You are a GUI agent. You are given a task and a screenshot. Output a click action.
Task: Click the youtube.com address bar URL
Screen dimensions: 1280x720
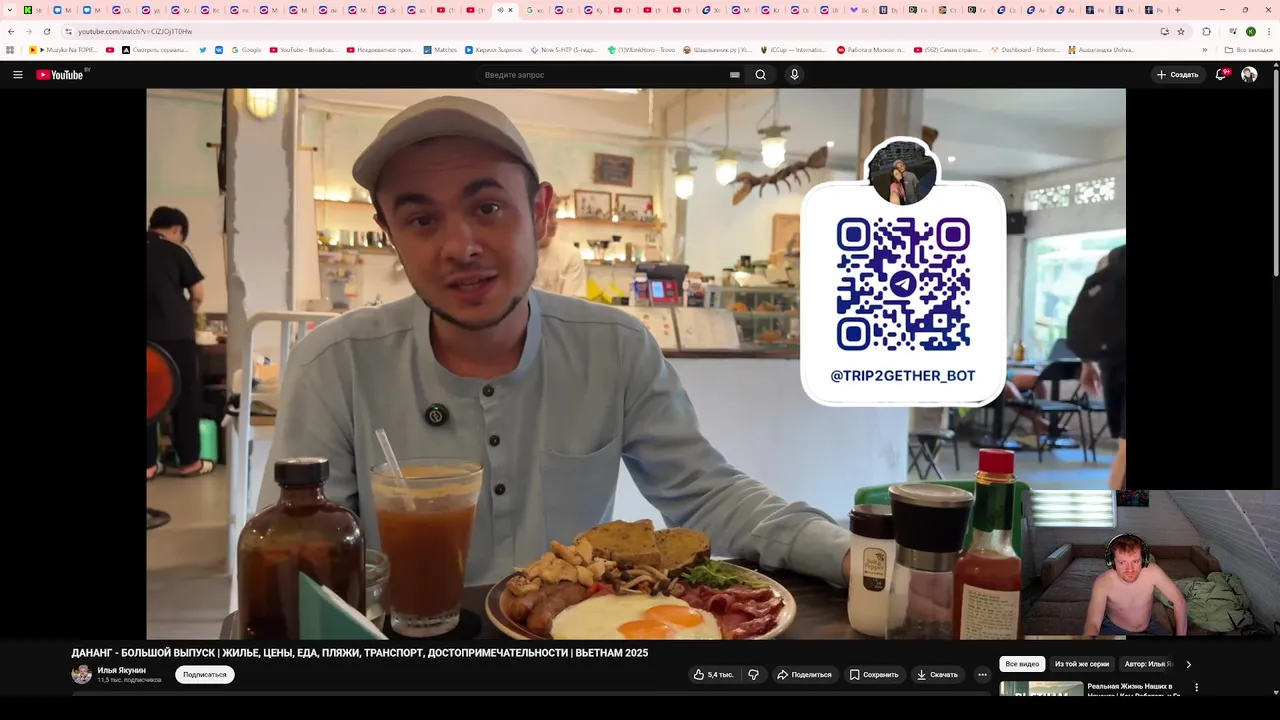(135, 31)
